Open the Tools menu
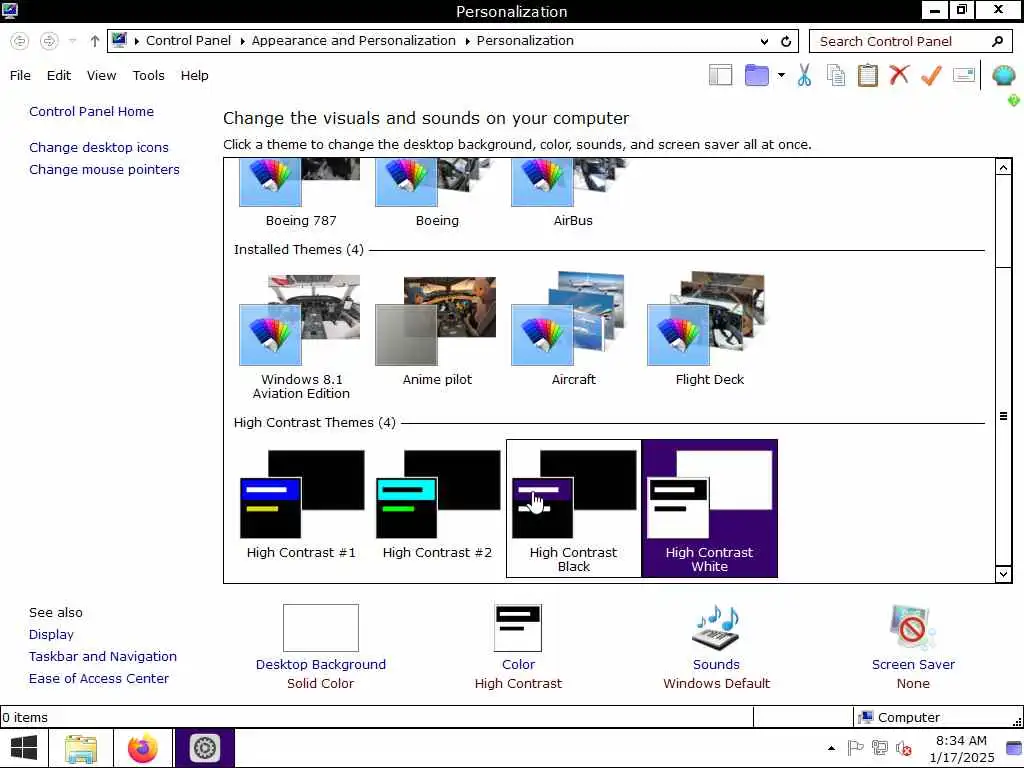 (x=148, y=76)
